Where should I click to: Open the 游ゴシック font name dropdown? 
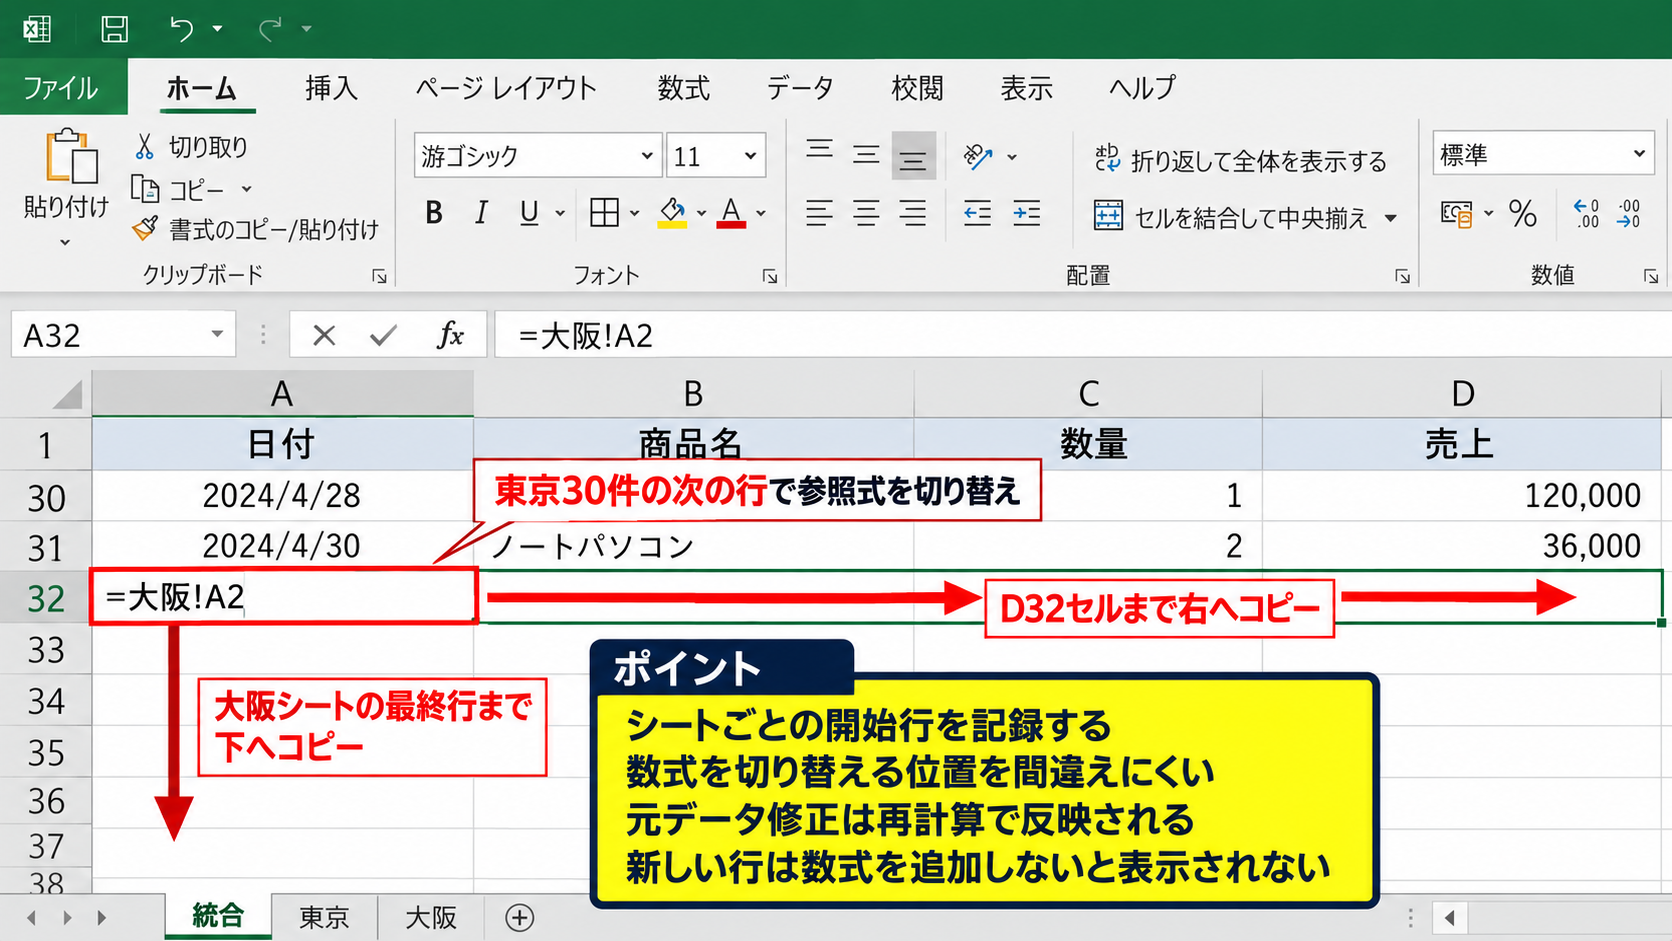(647, 156)
